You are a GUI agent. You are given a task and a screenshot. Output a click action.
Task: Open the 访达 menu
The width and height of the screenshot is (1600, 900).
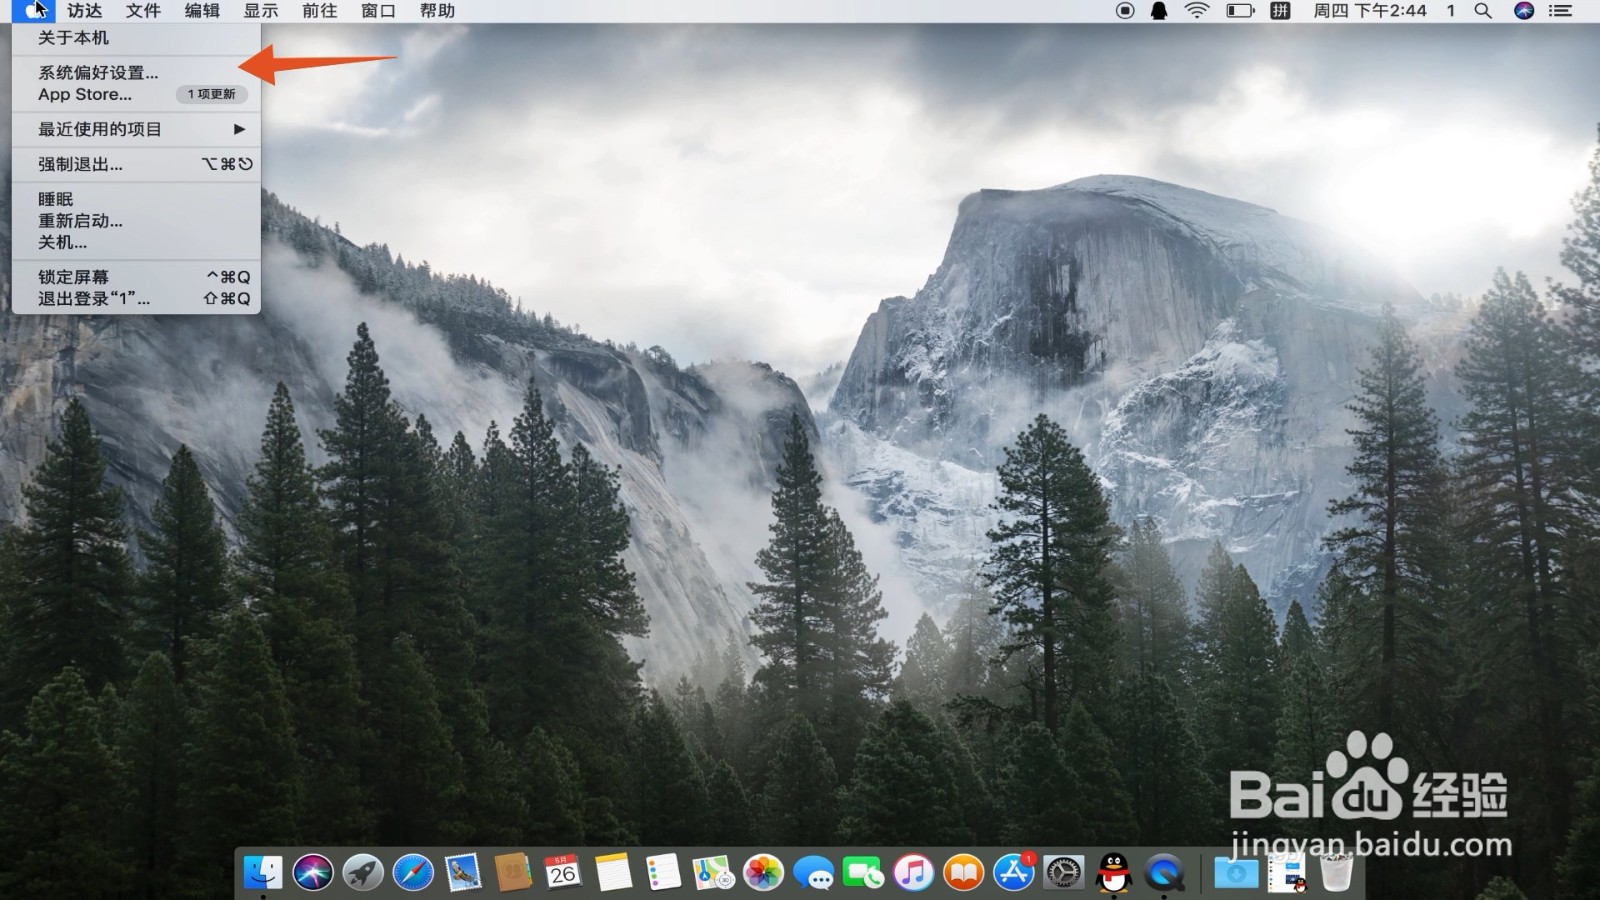(x=85, y=11)
